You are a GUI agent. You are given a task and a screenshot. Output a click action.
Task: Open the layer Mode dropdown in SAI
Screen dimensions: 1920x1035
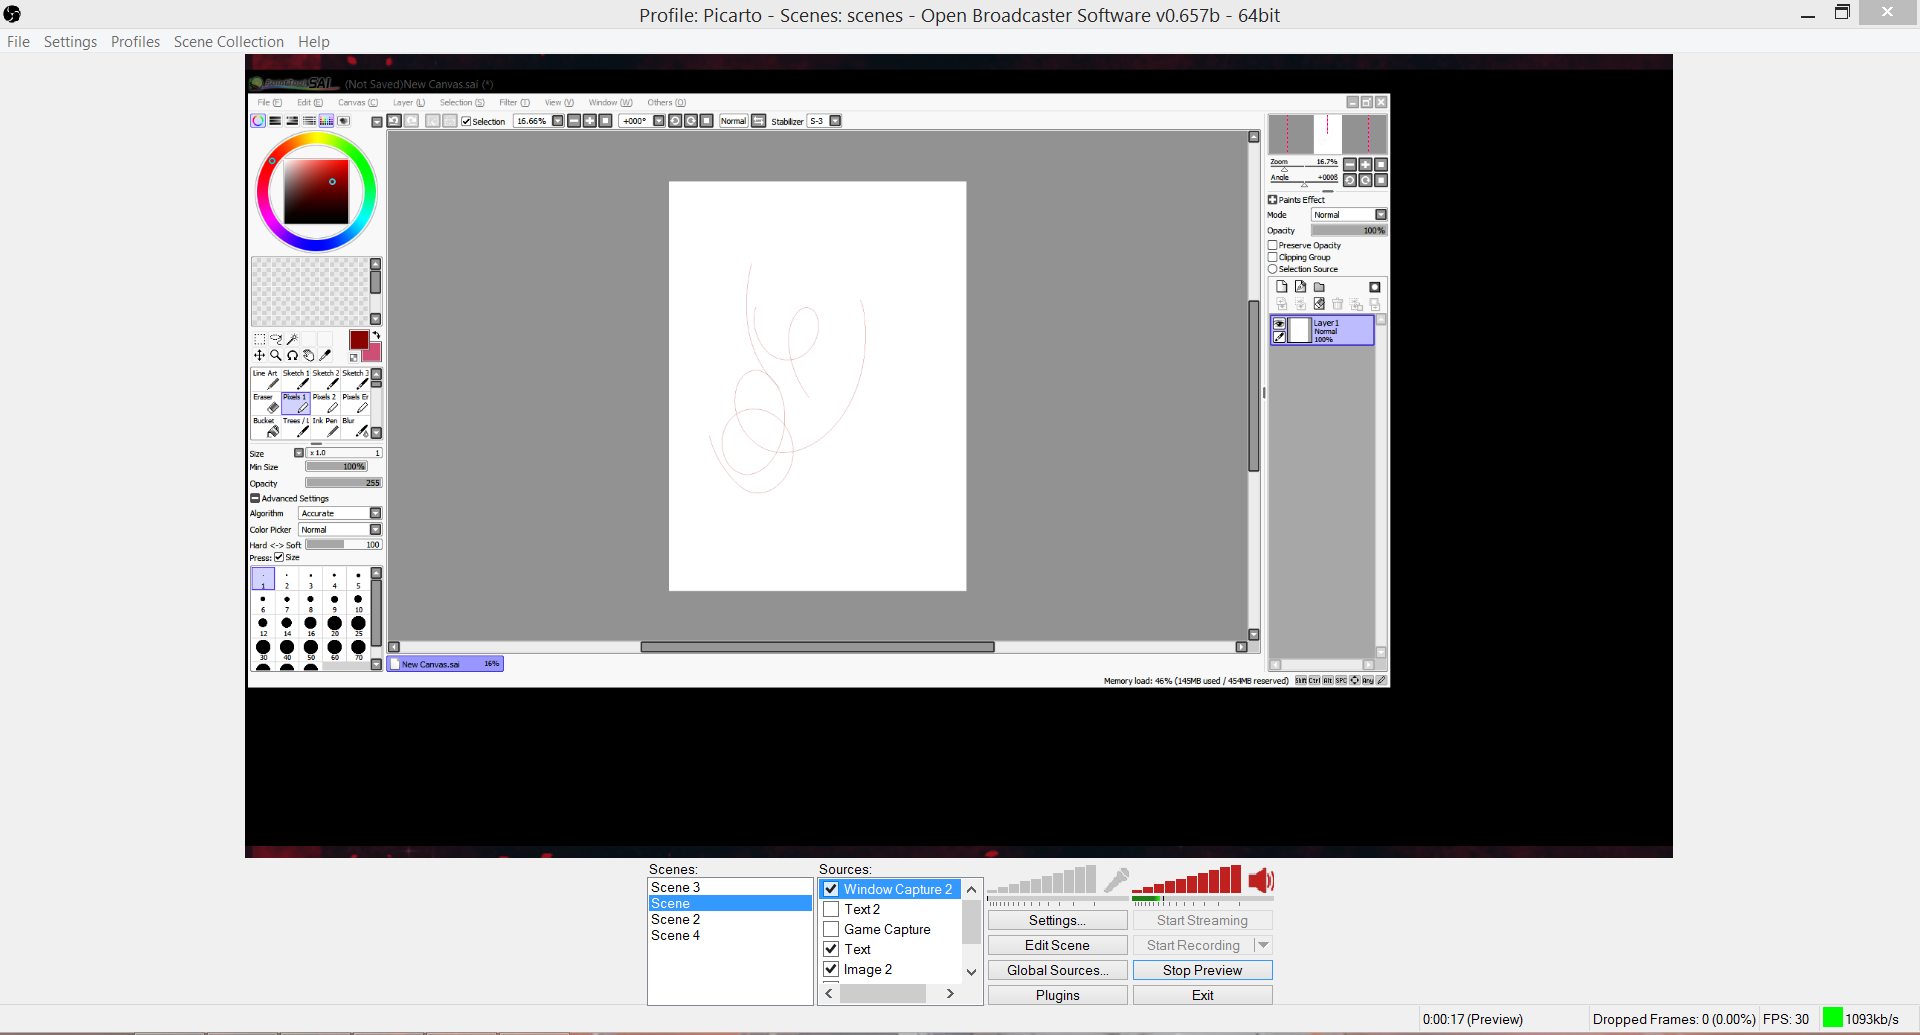[1381, 215]
